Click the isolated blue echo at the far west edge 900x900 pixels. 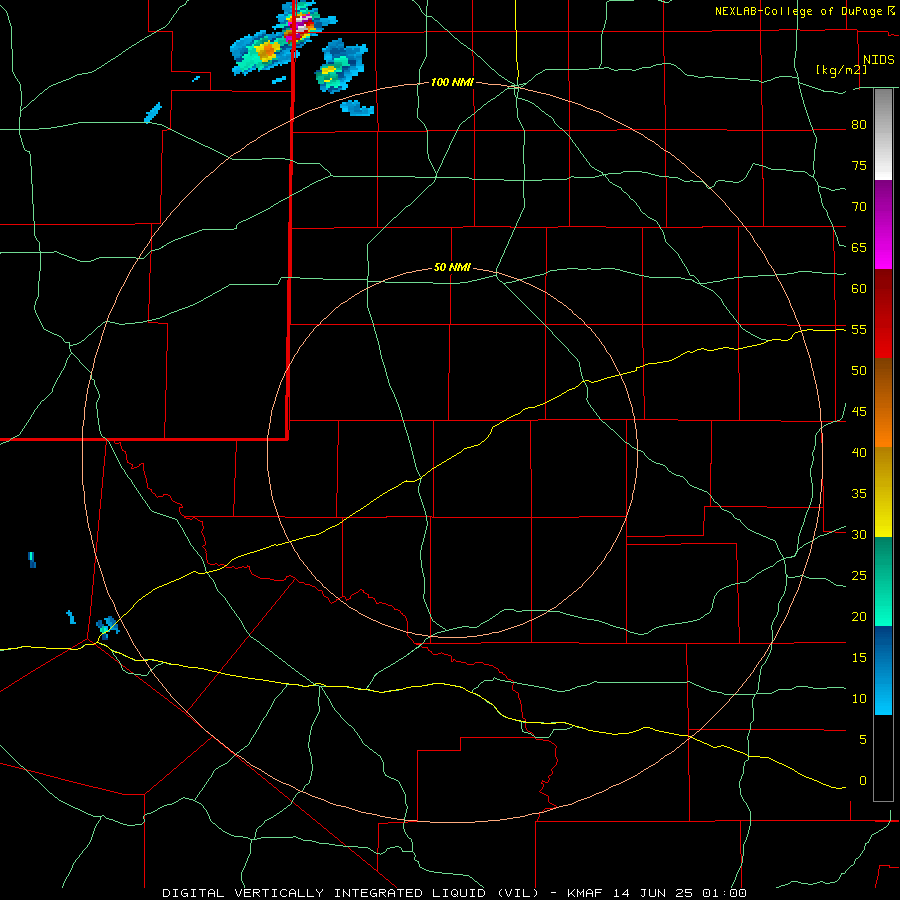click(x=32, y=560)
